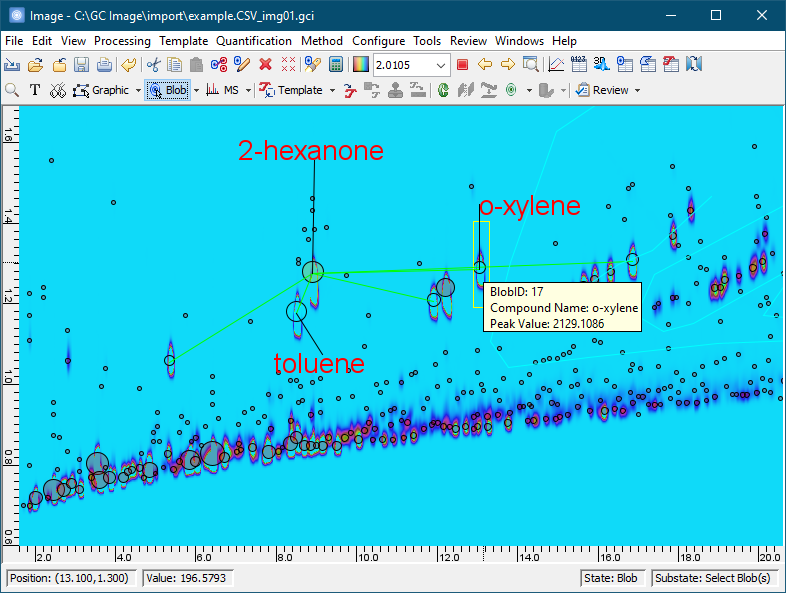Open the Processing menu
This screenshot has height=593, width=786.
[x=122, y=41]
